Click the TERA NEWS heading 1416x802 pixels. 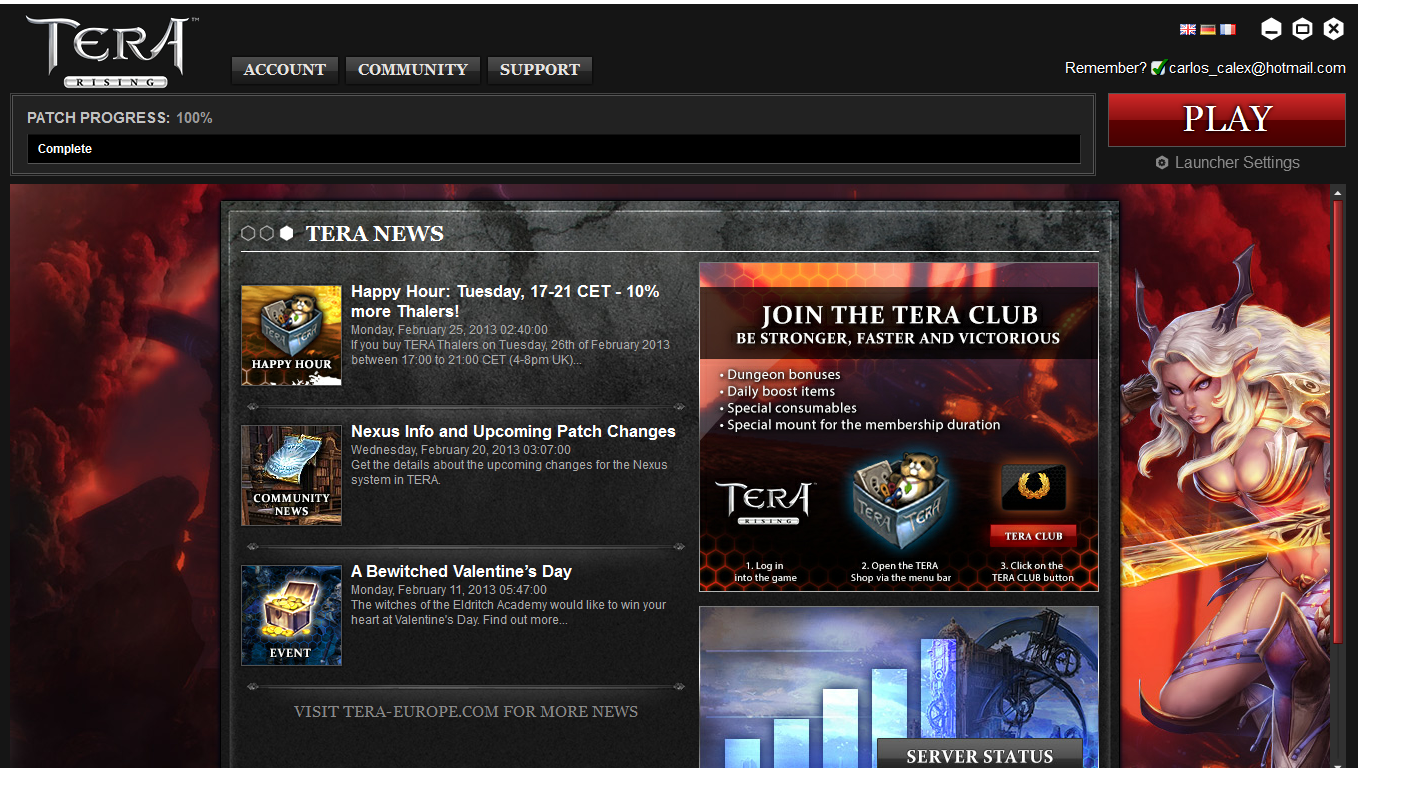click(x=375, y=233)
